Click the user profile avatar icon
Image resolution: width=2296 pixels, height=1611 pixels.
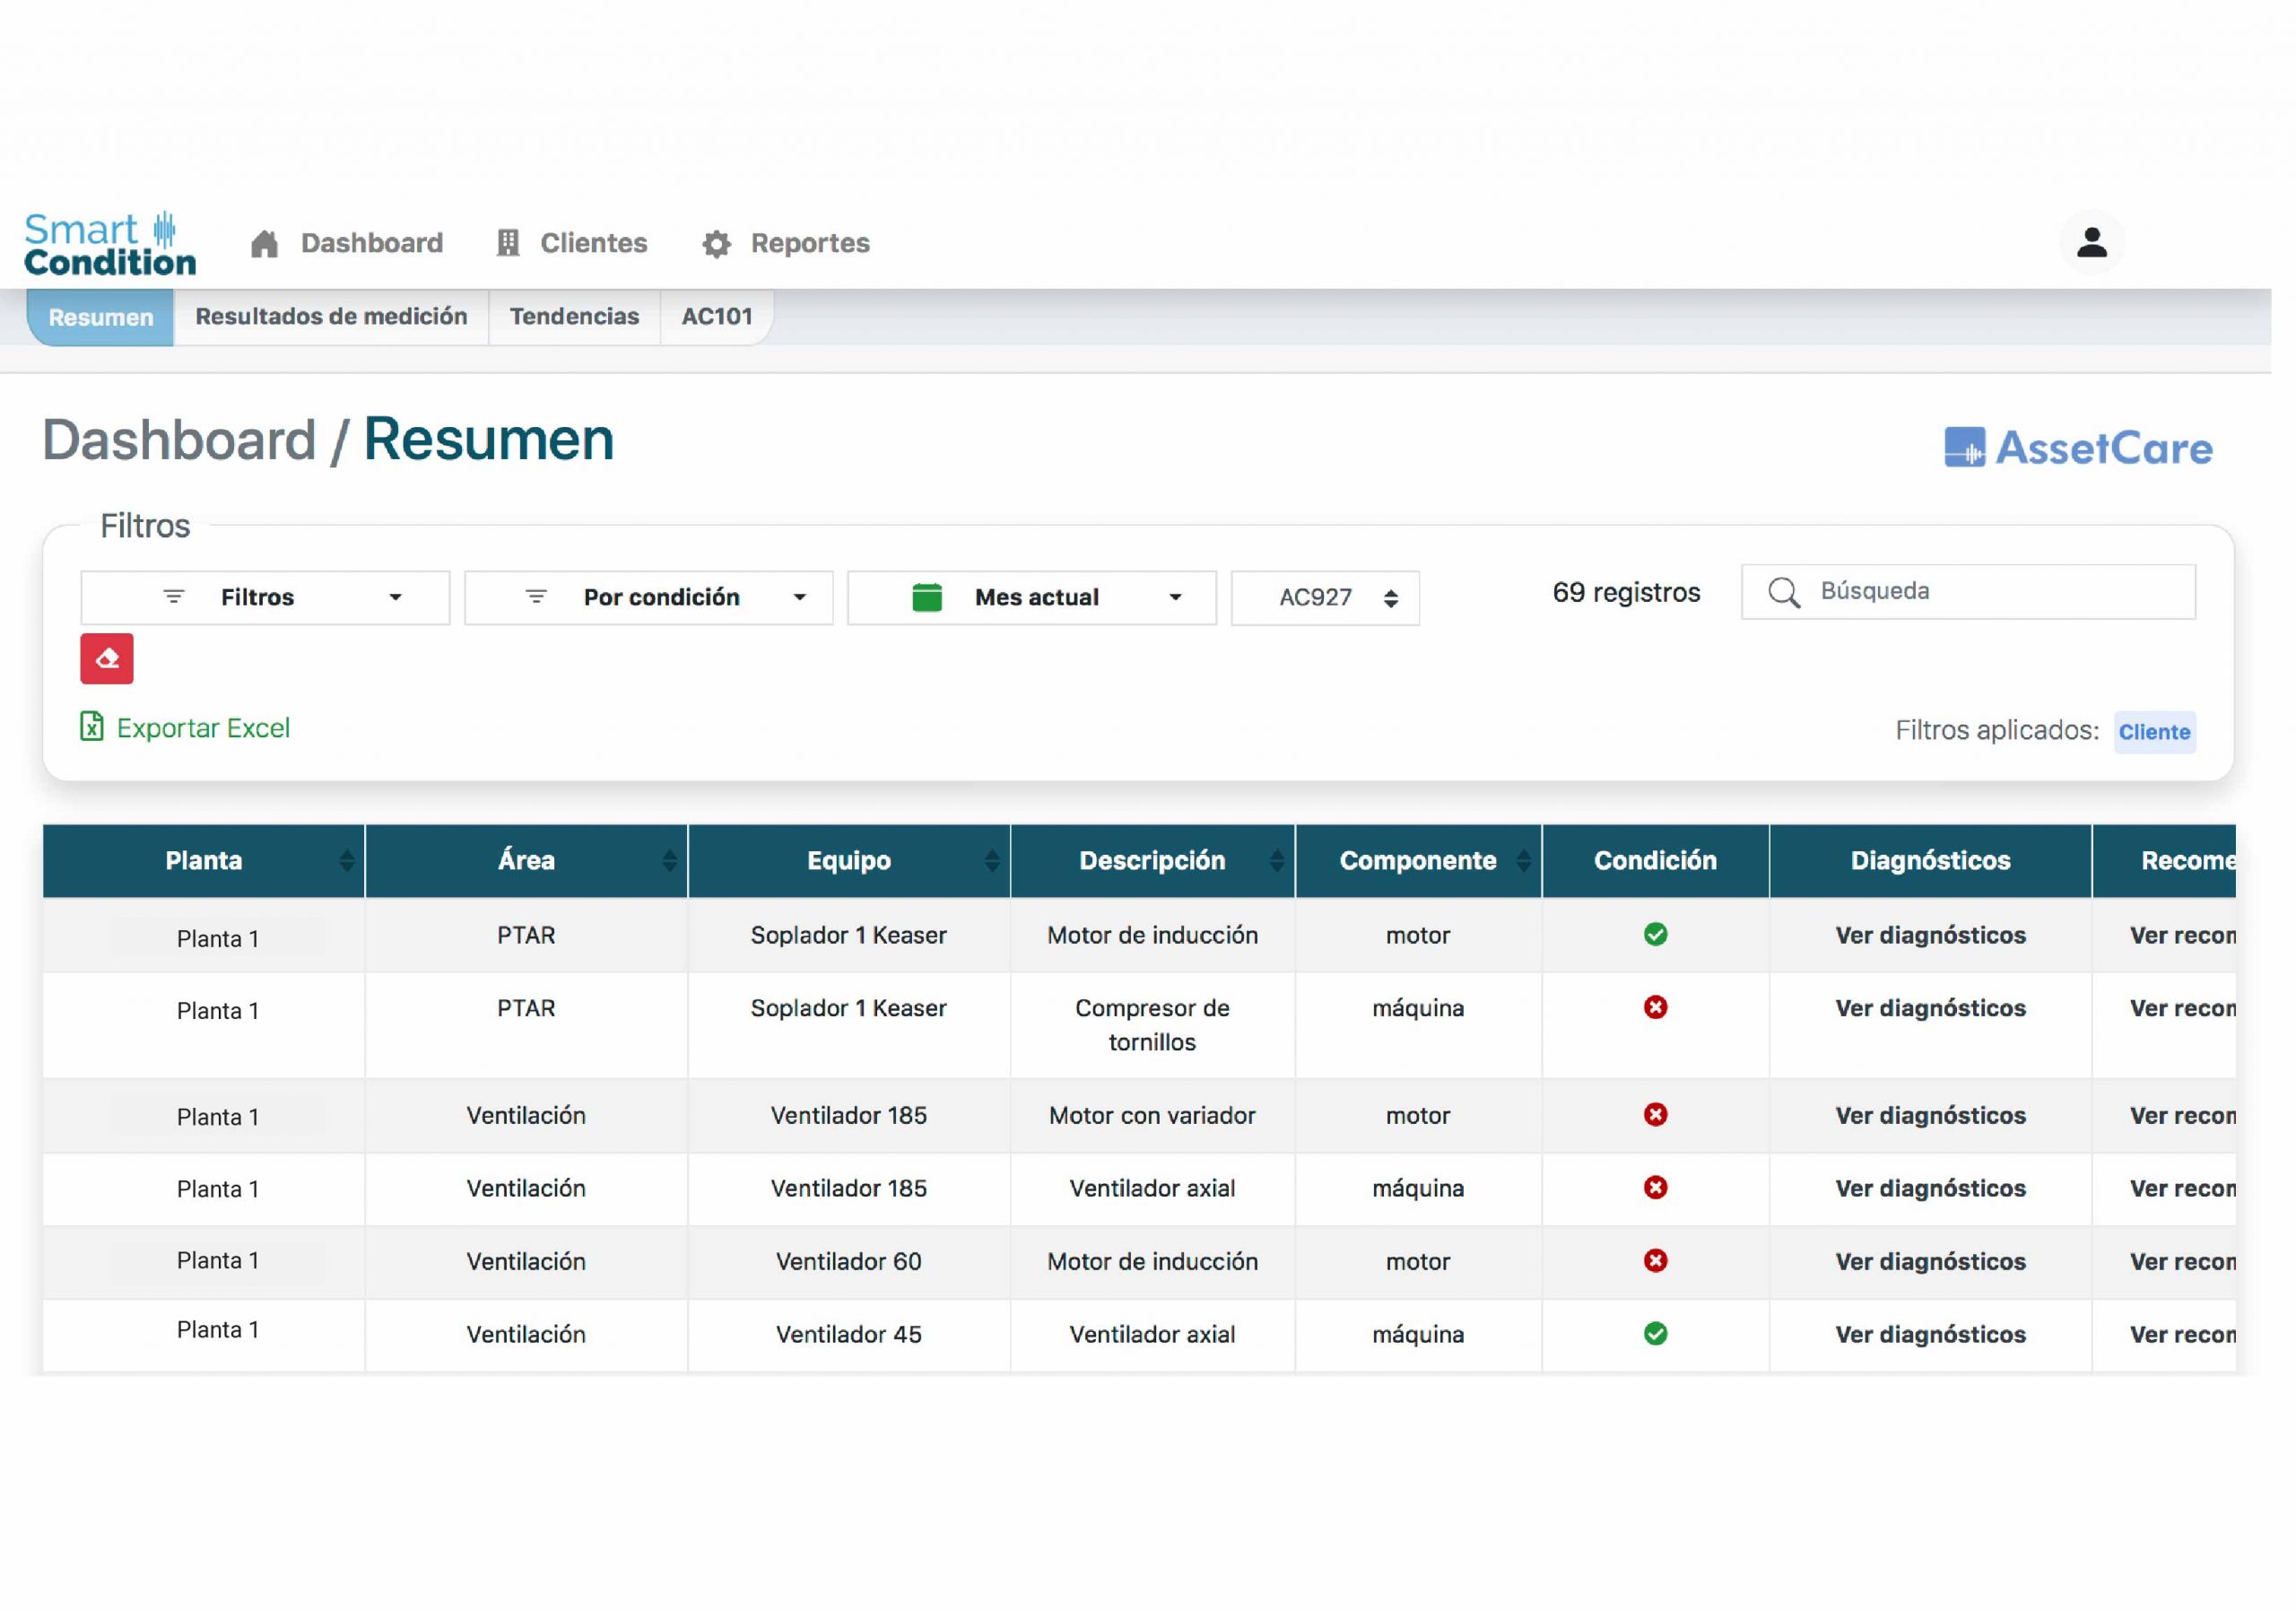tap(2091, 242)
